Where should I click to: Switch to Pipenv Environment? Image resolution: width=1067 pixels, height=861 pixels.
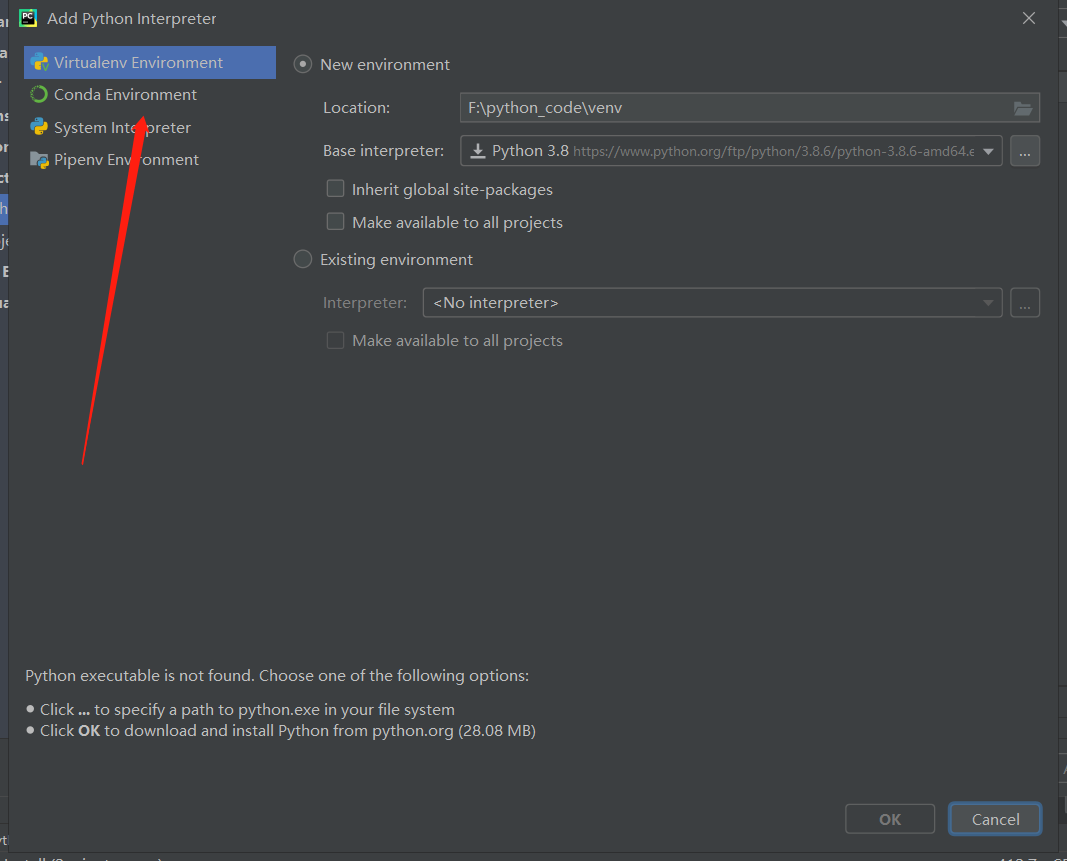pos(127,160)
